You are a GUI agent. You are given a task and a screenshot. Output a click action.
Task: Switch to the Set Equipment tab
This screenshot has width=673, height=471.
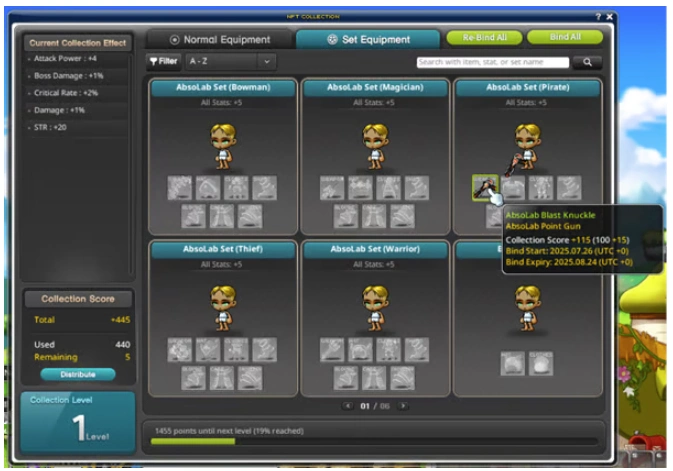[x=368, y=40]
